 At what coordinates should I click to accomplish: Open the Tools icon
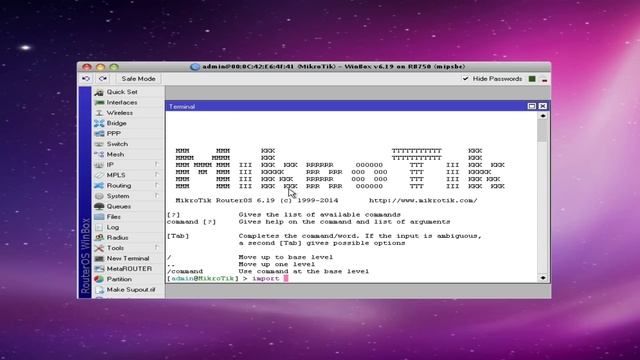click(99, 248)
